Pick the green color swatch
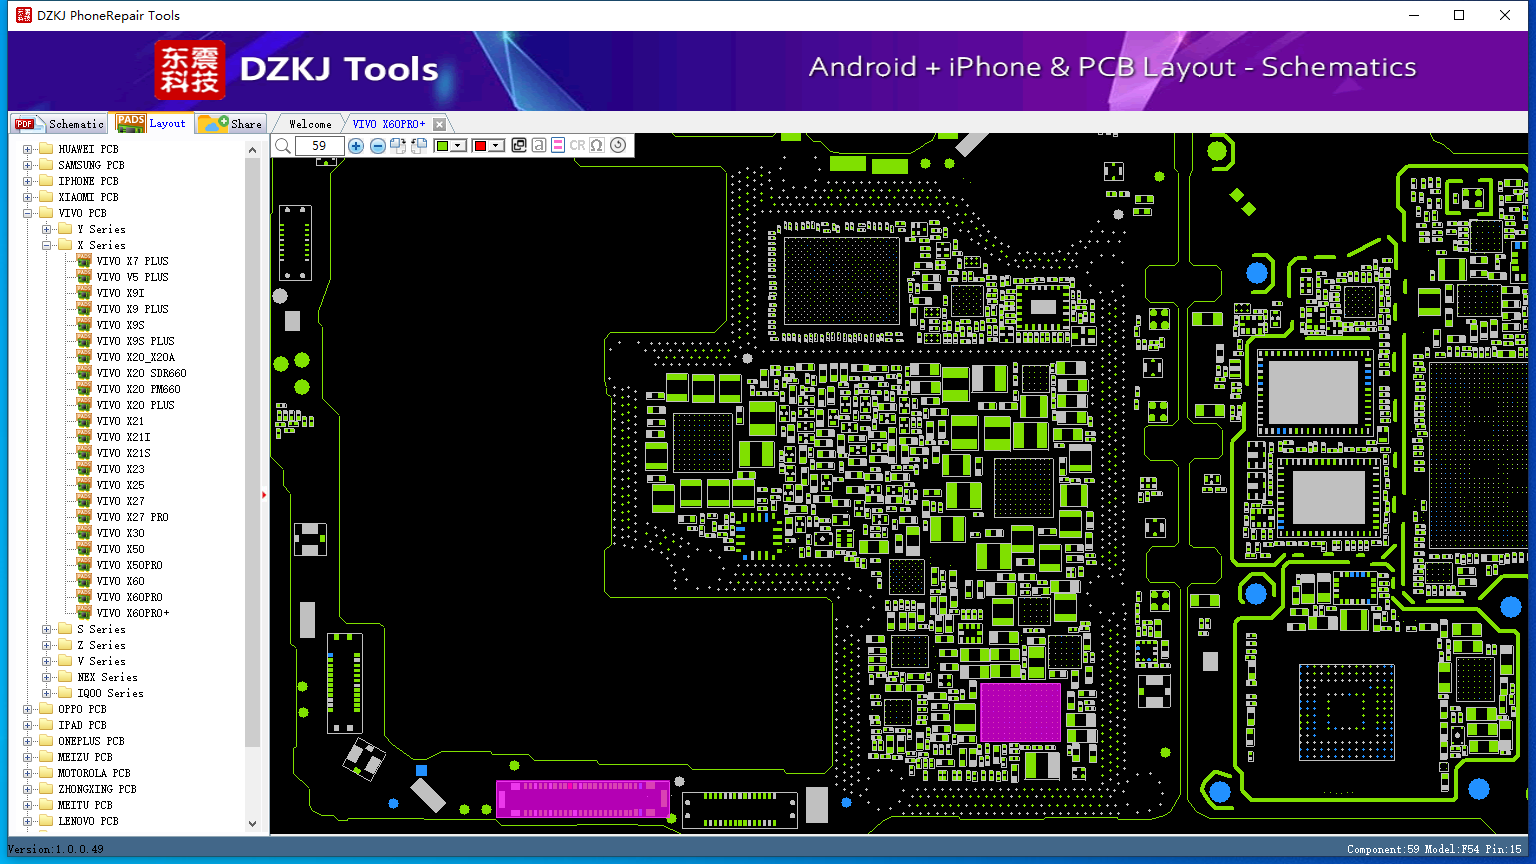 [442, 146]
